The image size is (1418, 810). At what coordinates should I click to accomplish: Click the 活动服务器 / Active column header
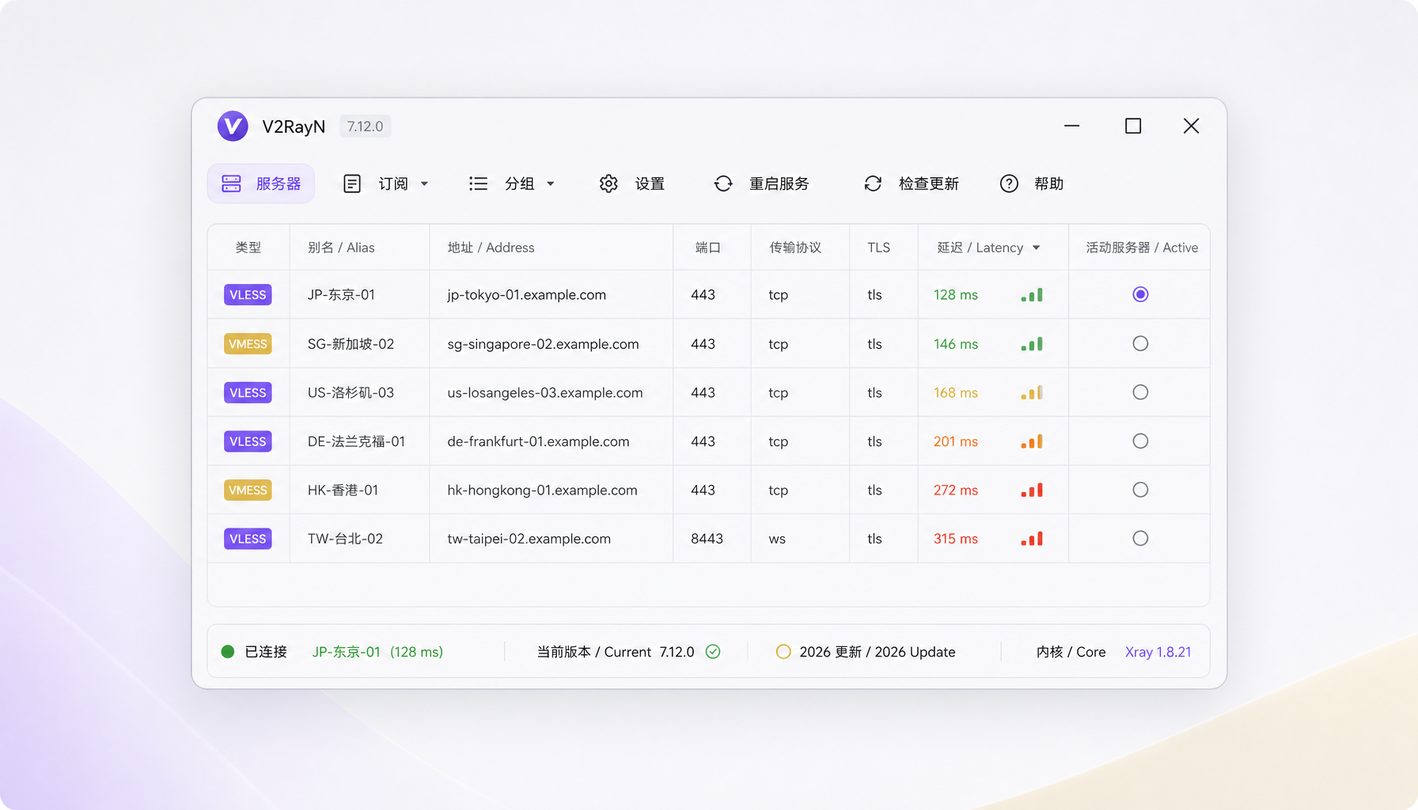pyautogui.click(x=1142, y=248)
